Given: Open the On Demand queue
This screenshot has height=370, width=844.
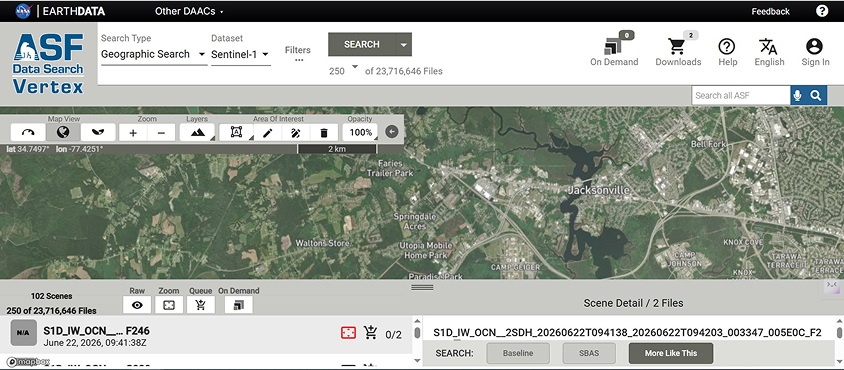Looking at the screenshot, I should pos(614,50).
